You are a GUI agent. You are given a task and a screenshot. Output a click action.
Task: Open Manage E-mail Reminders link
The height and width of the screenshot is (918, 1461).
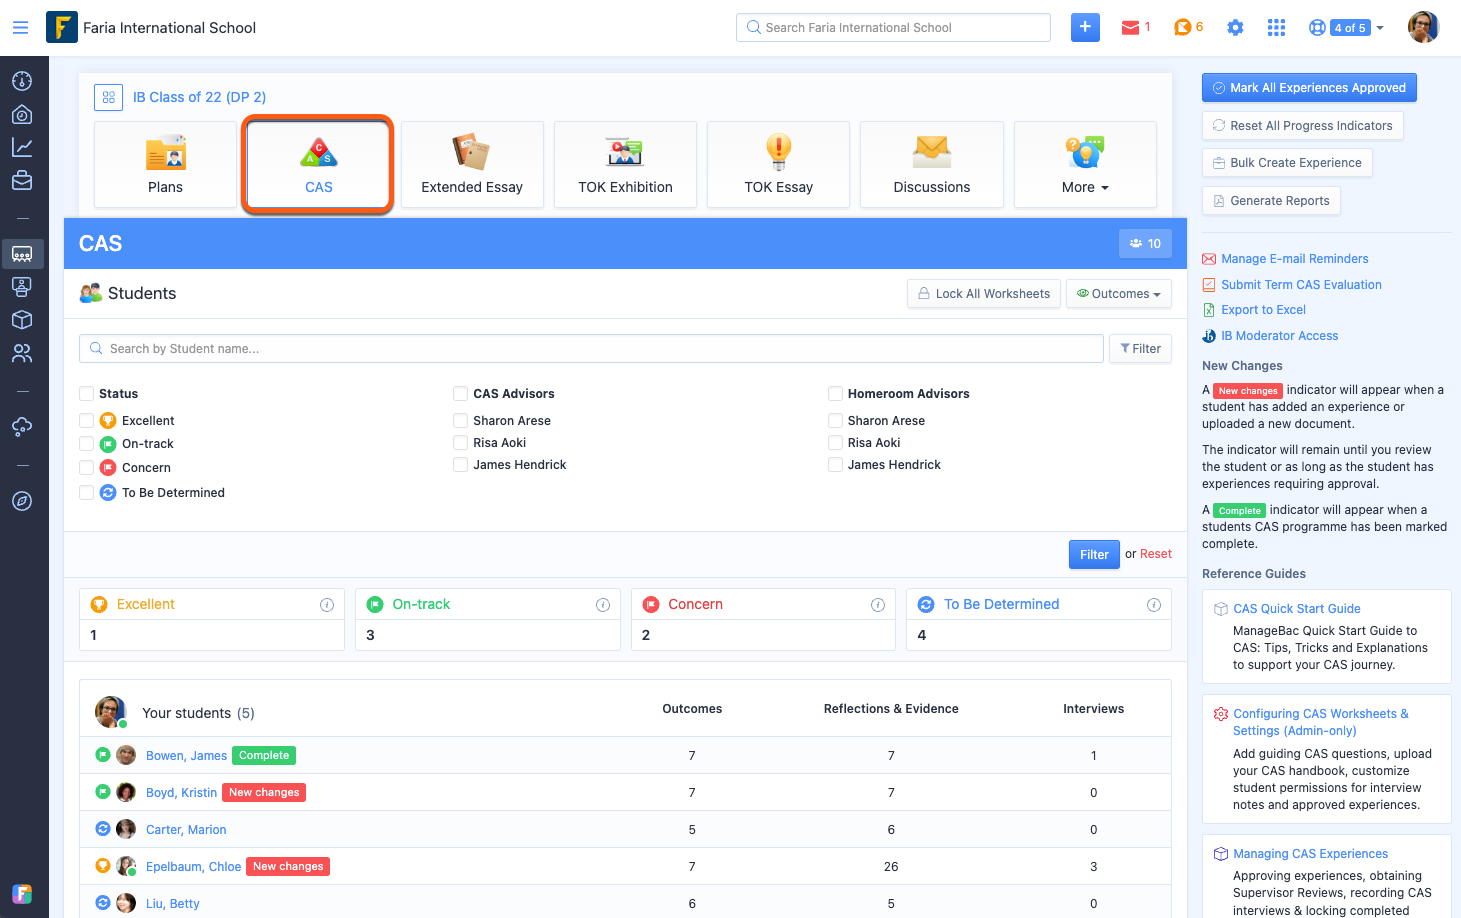click(1294, 259)
